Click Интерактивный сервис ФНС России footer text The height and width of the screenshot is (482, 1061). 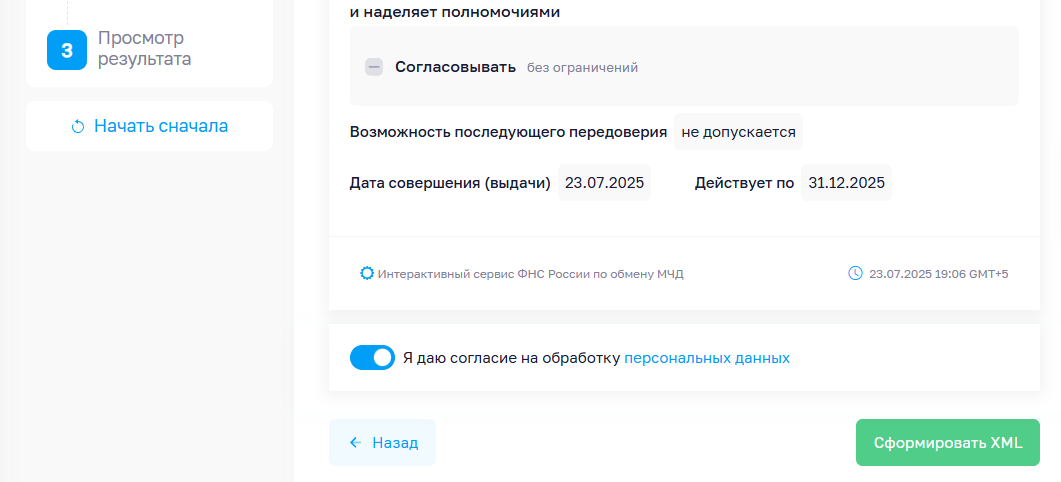click(x=530, y=274)
